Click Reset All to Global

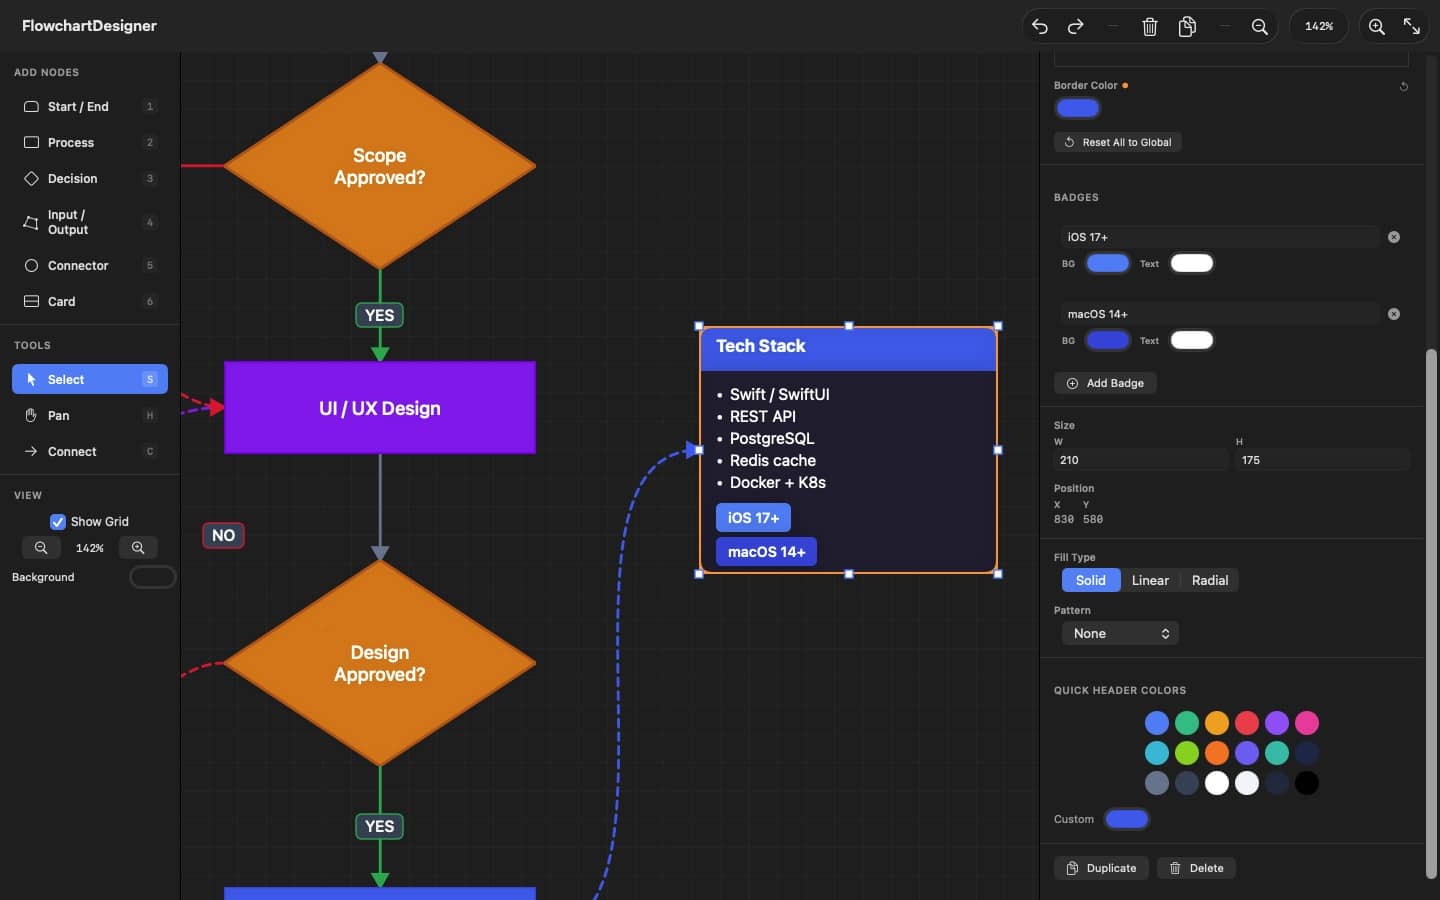[1117, 143]
